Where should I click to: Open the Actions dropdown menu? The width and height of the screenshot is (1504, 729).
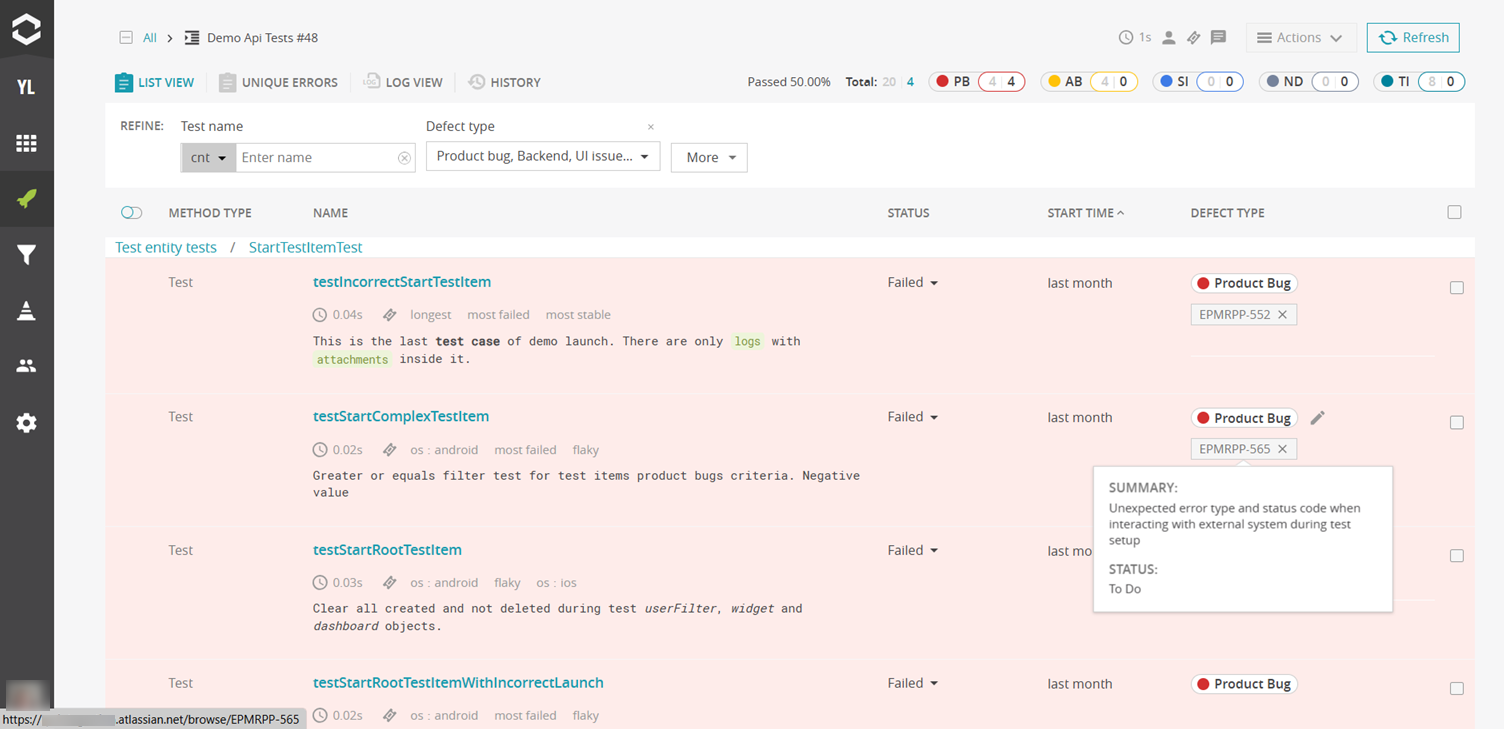click(1301, 38)
